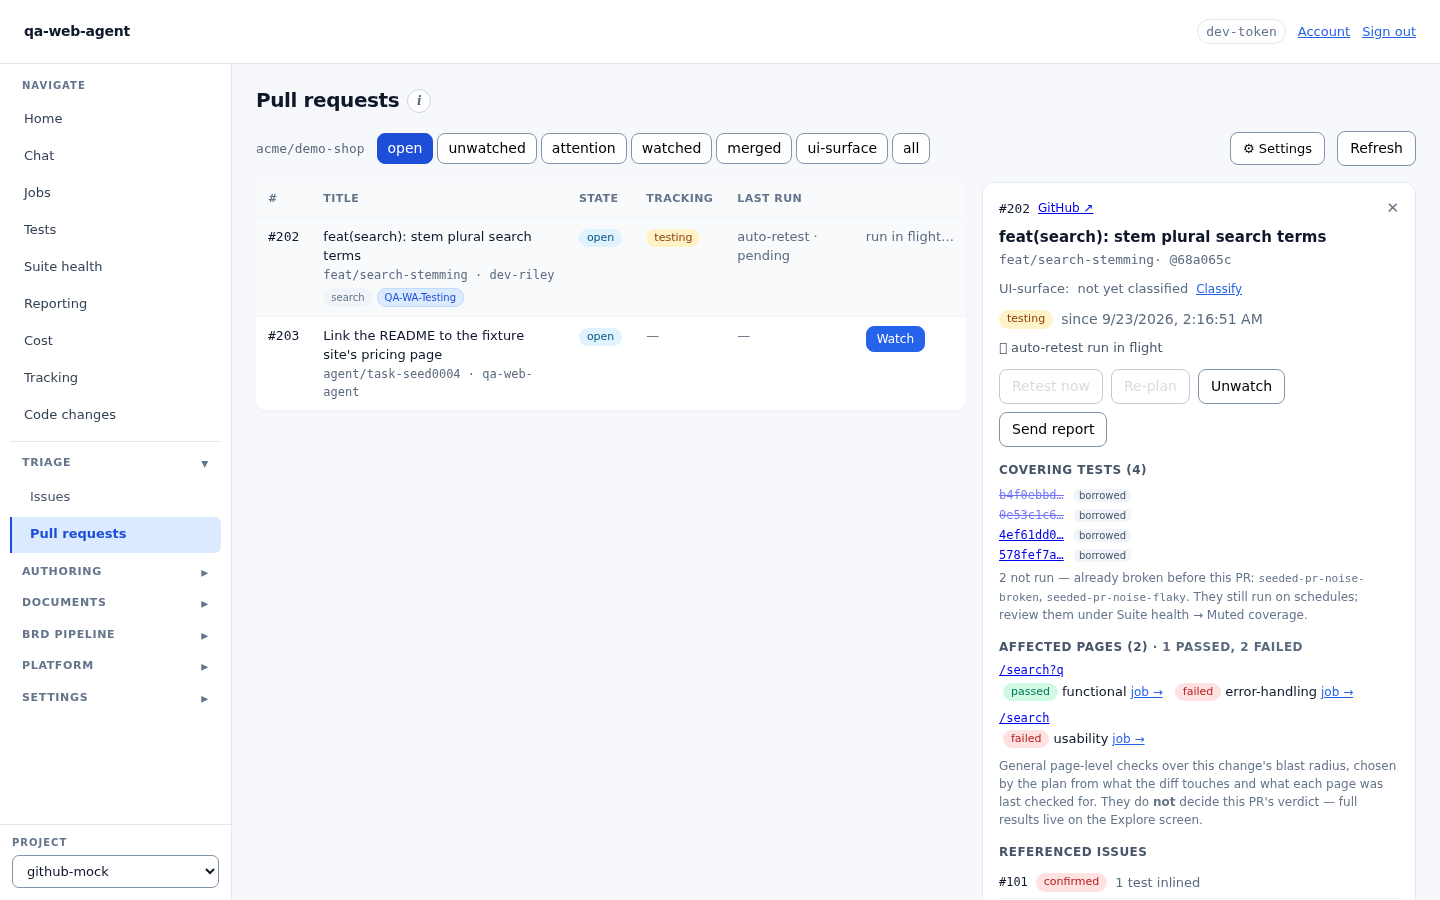Show merged pull requests

pos(754,148)
